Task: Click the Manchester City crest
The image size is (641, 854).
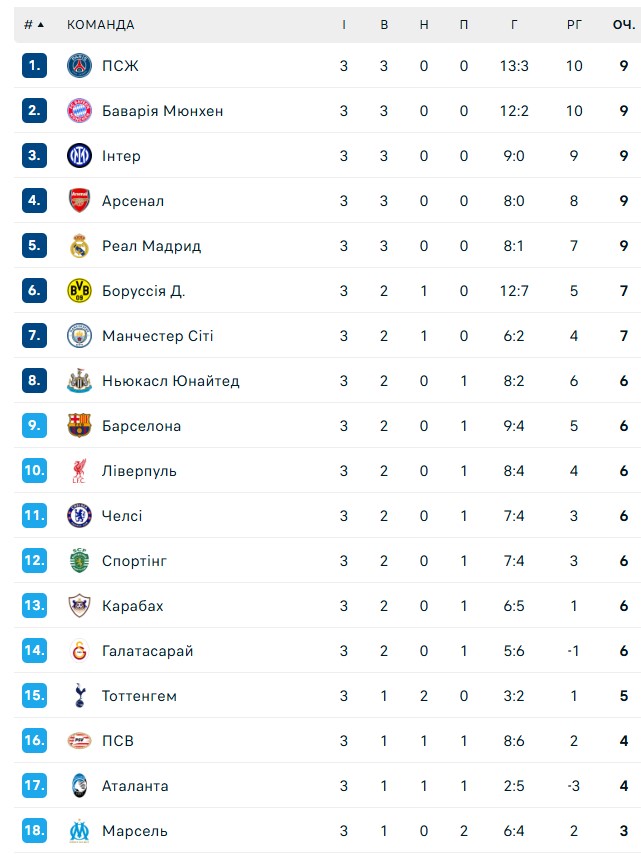Action: pos(79,336)
